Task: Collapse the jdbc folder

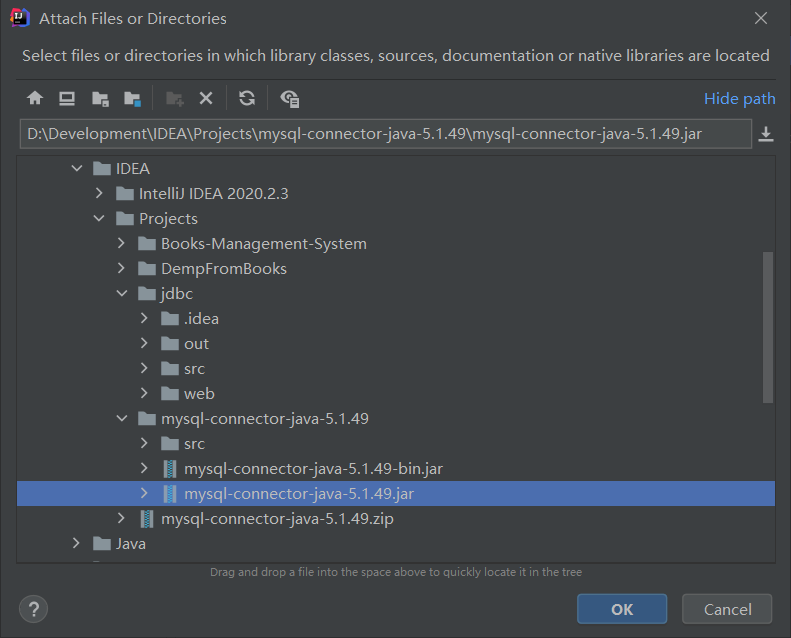Action: click(x=122, y=293)
